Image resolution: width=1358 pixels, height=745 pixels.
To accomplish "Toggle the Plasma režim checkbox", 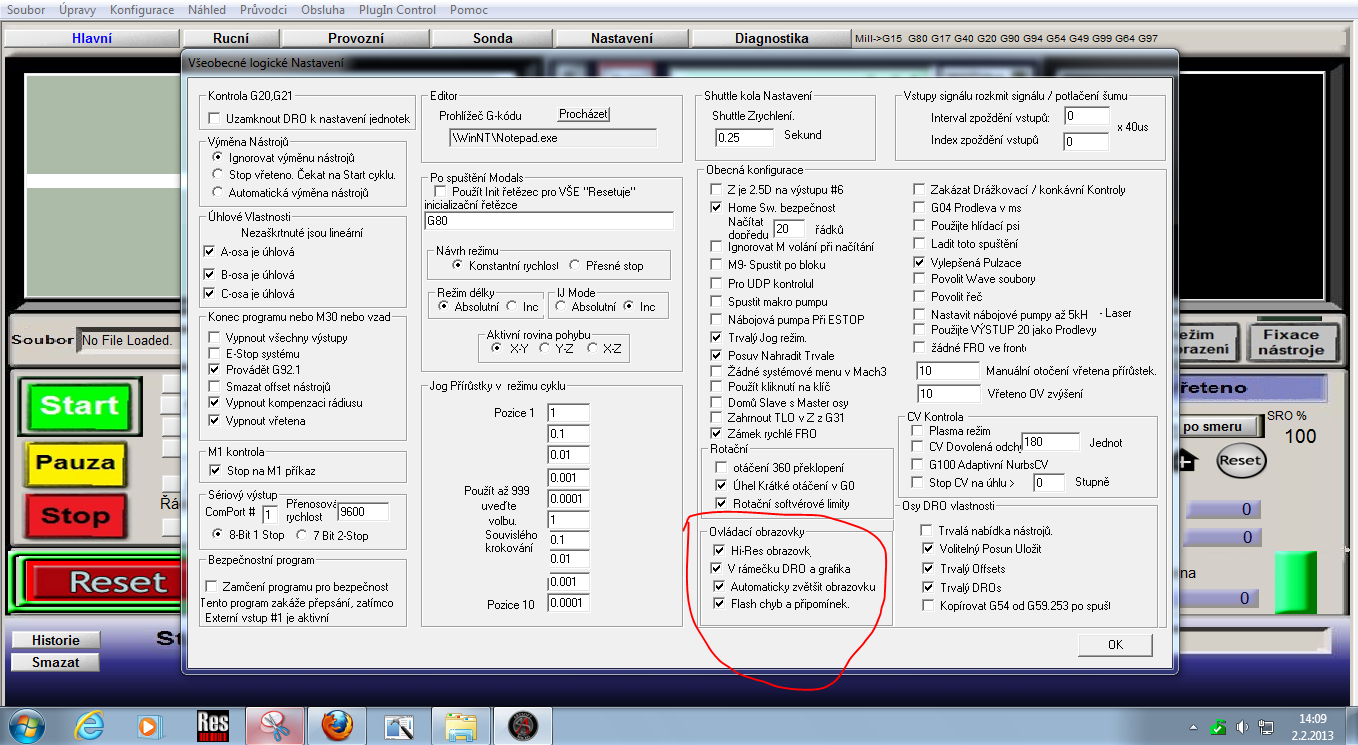I will coord(918,430).
